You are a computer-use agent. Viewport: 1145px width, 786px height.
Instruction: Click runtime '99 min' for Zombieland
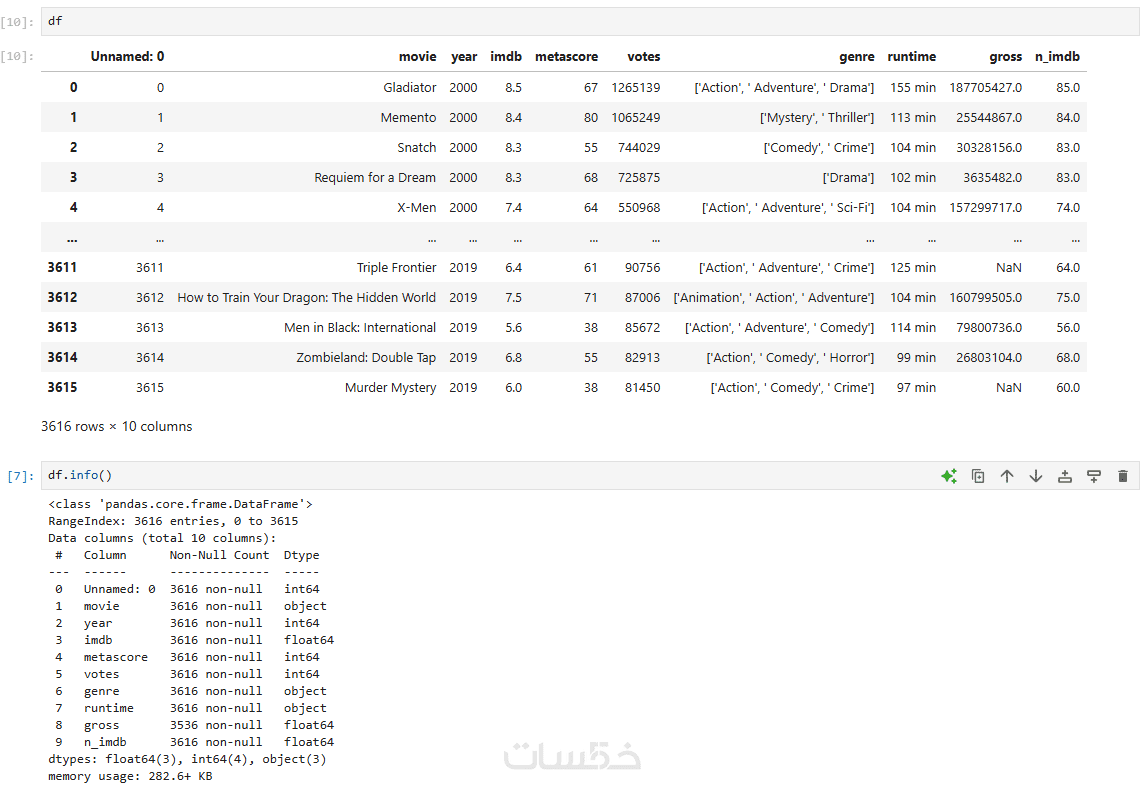click(x=916, y=357)
